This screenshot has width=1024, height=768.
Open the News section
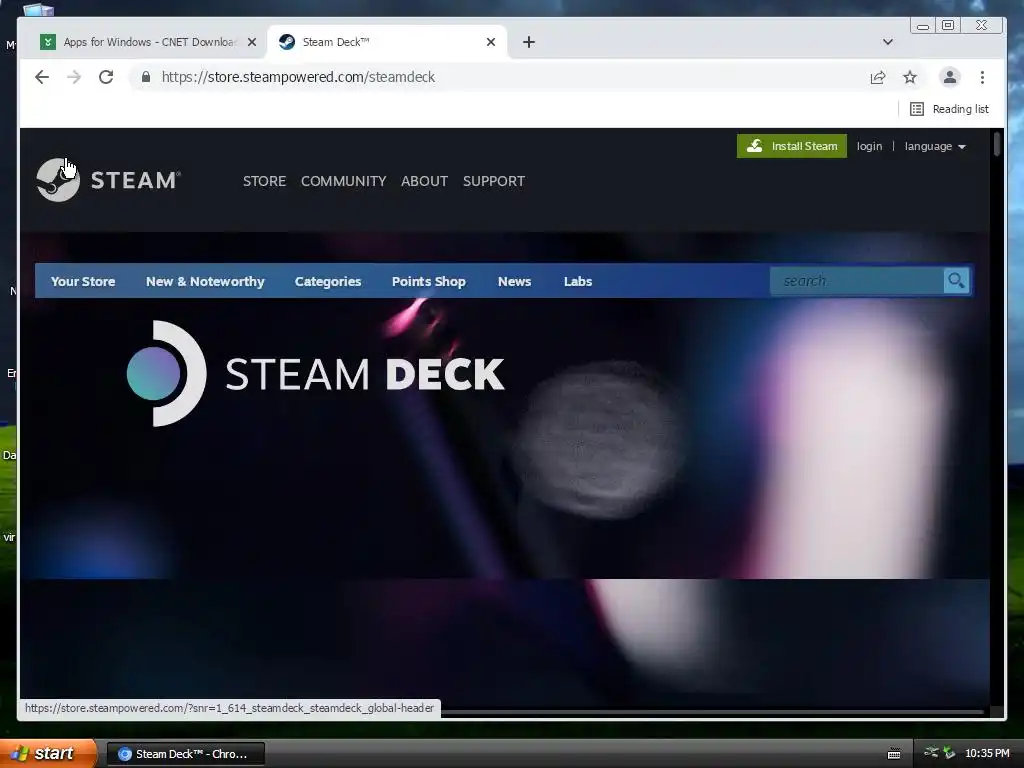pyautogui.click(x=515, y=281)
